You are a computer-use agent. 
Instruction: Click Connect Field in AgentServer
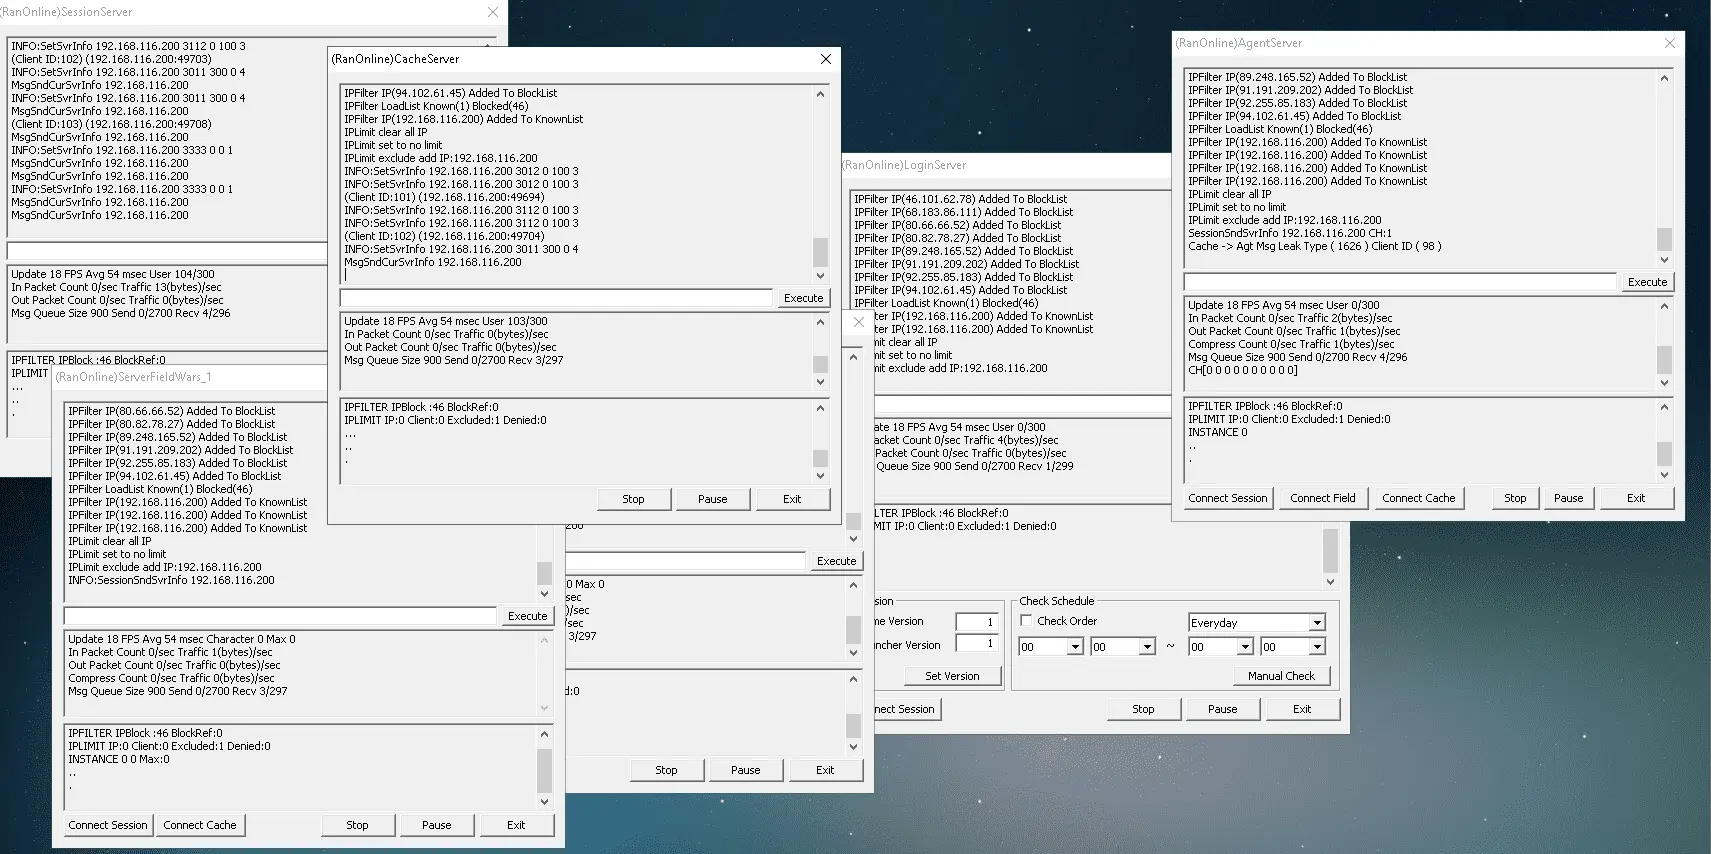pos(1323,498)
